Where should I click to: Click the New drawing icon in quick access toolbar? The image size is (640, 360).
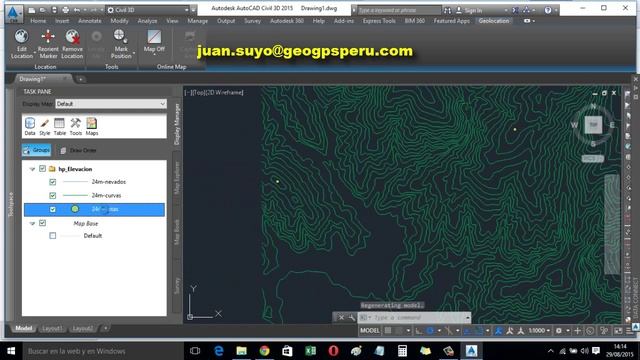point(32,10)
